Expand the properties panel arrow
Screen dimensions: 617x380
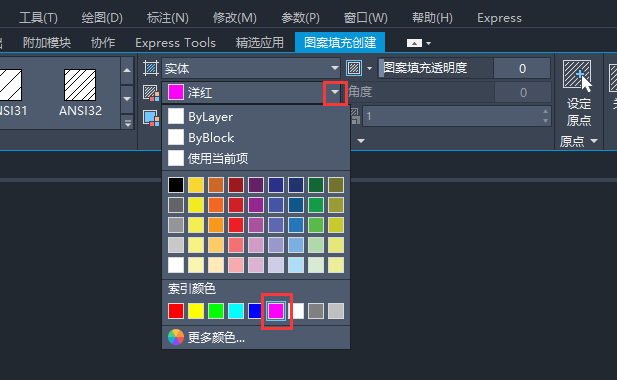[x=360, y=140]
